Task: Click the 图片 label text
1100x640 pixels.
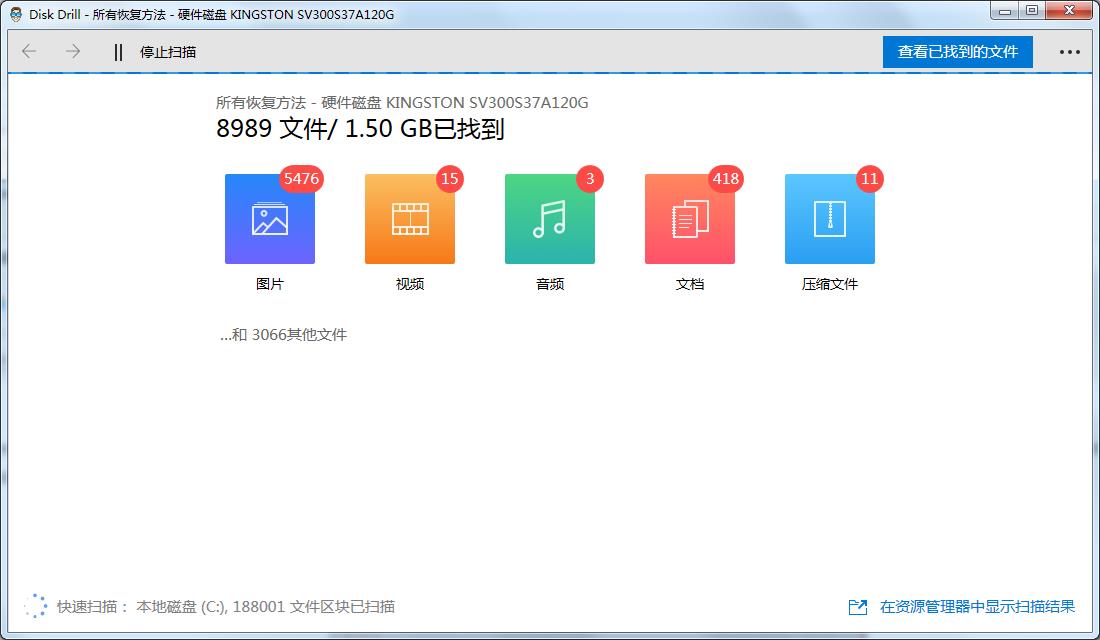Action: [x=269, y=284]
